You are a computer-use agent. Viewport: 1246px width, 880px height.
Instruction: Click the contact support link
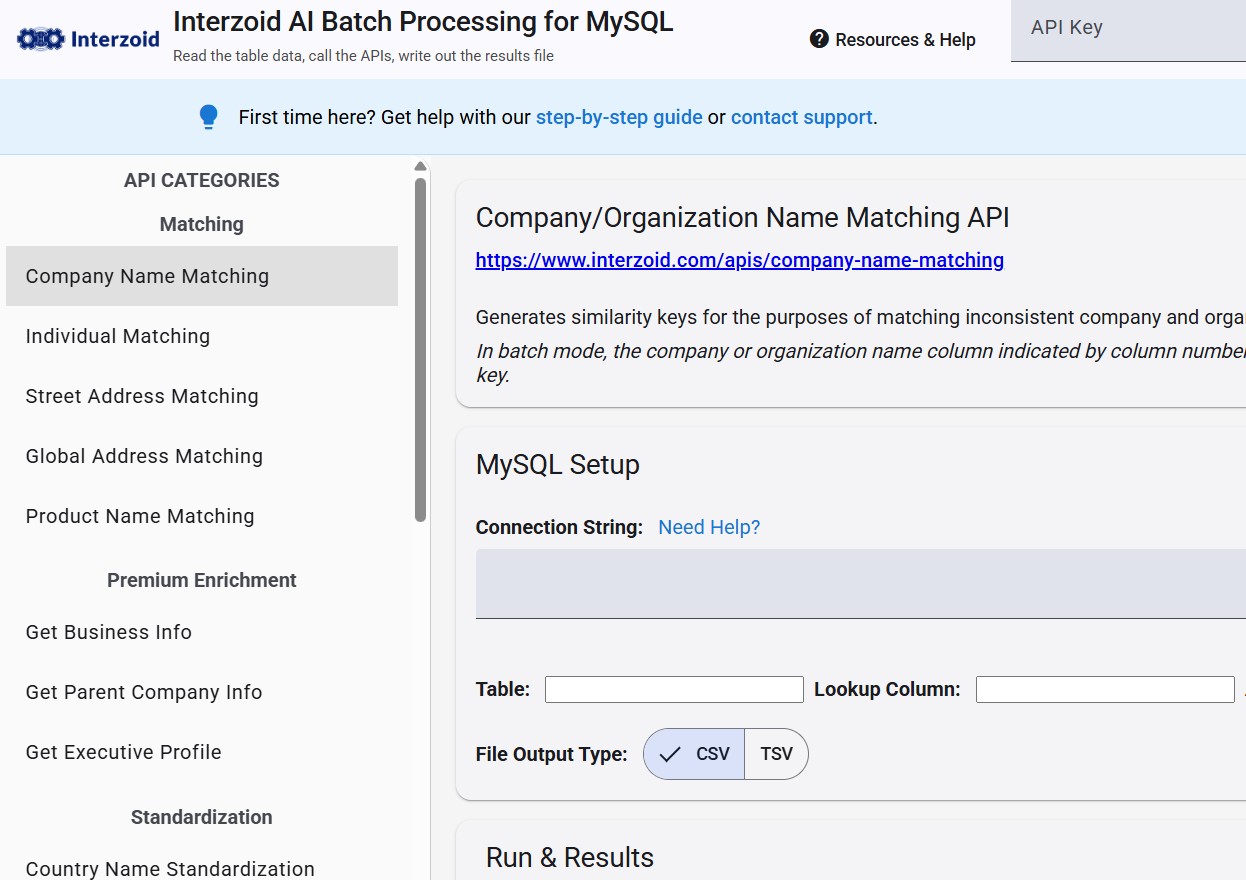pyautogui.click(x=802, y=117)
